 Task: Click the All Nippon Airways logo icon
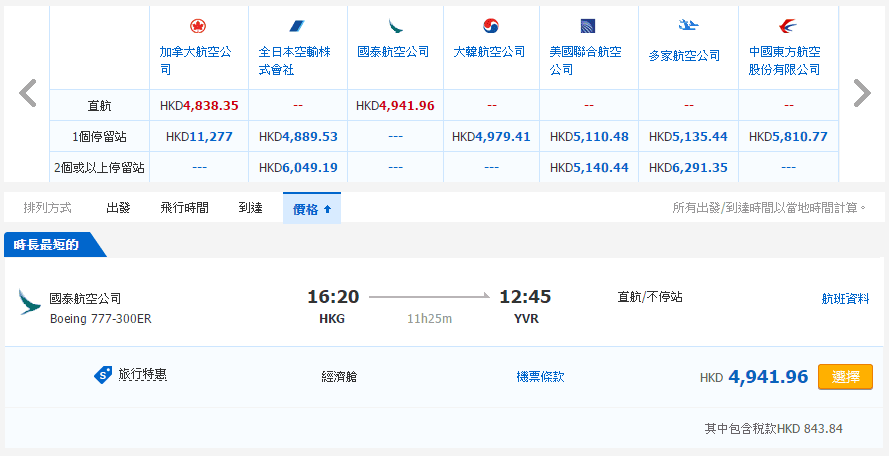(297, 26)
